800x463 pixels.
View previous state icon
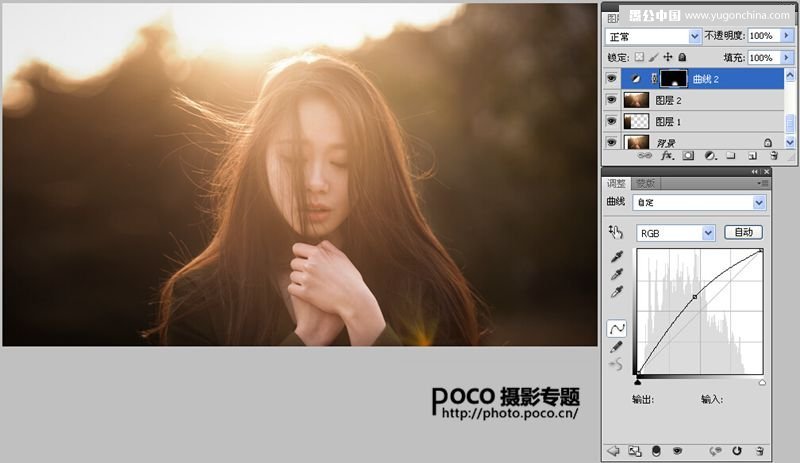tap(715, 451)
